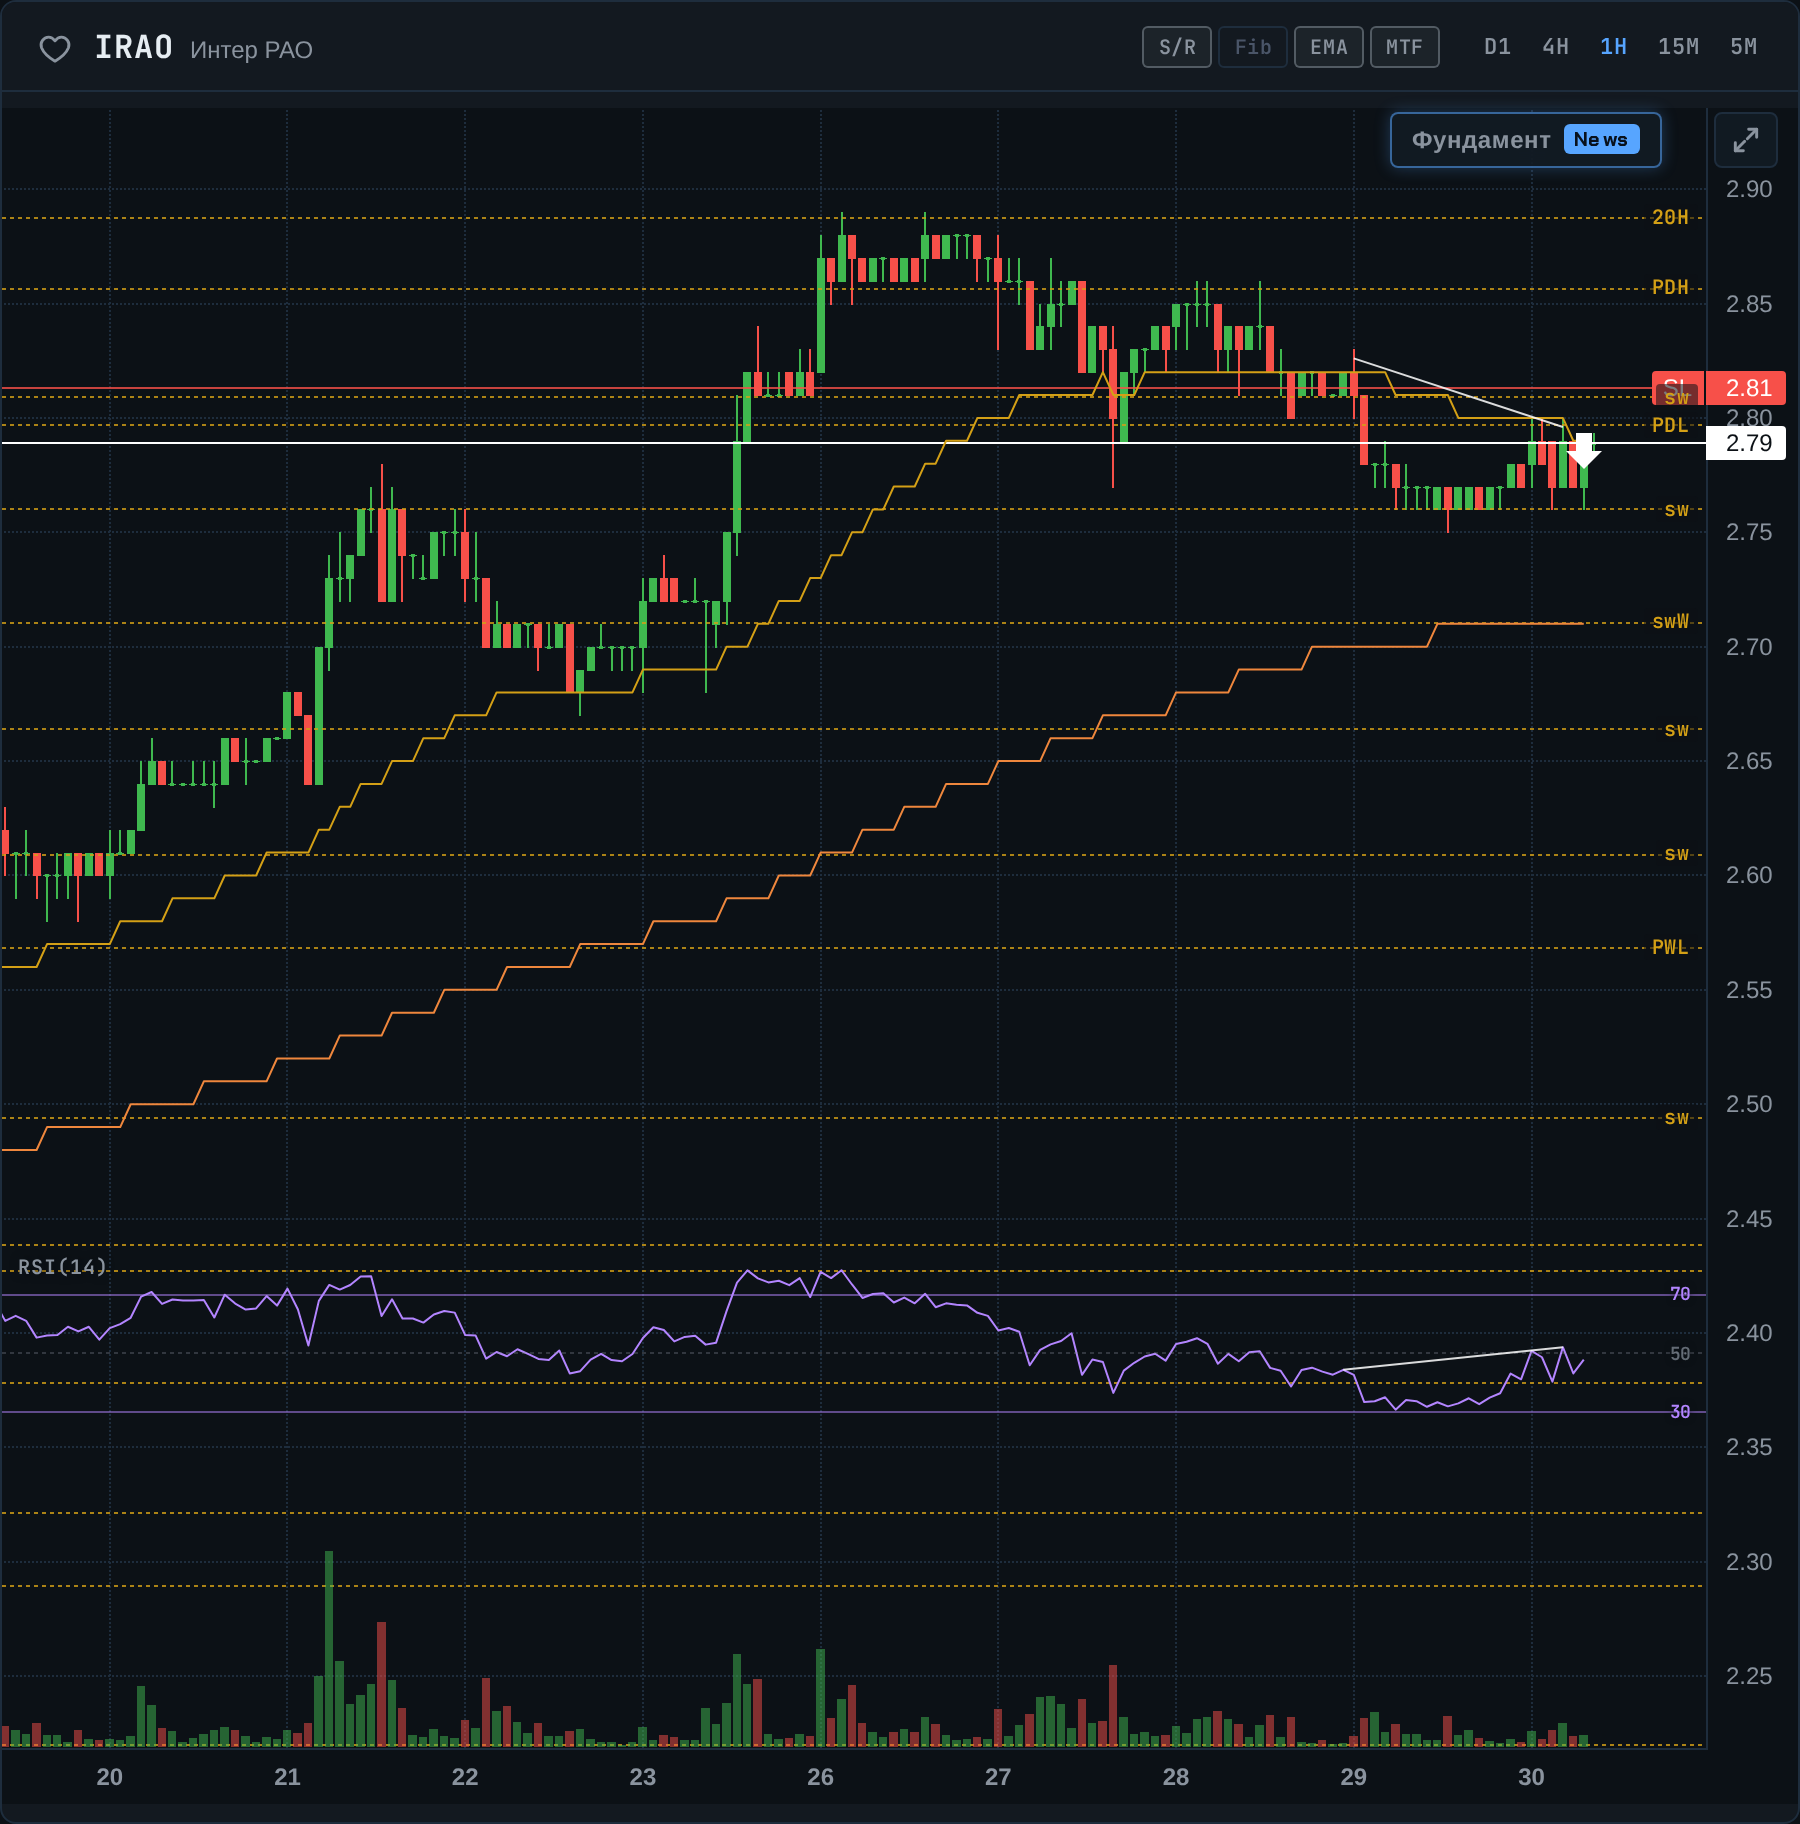Click the RSI 30 level label
This screenshot has height=1824, width=1800.
point(1680,1412)
